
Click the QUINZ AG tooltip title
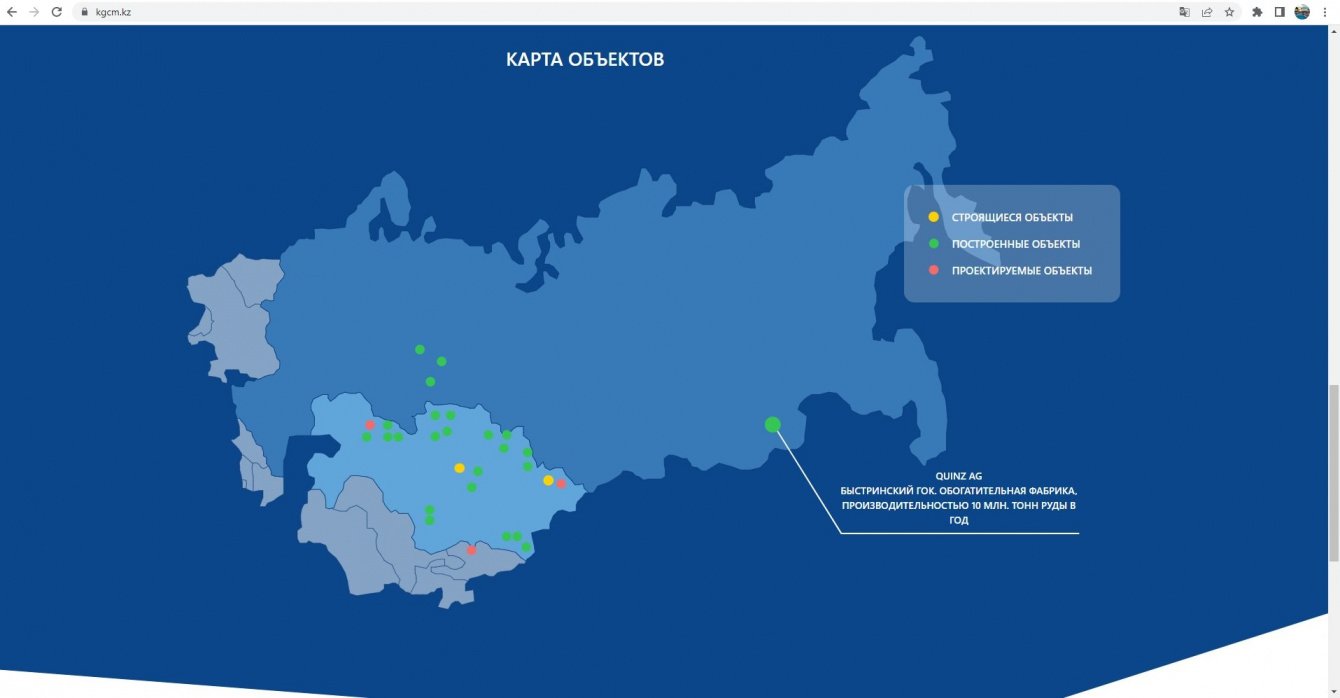pos(959,477)
